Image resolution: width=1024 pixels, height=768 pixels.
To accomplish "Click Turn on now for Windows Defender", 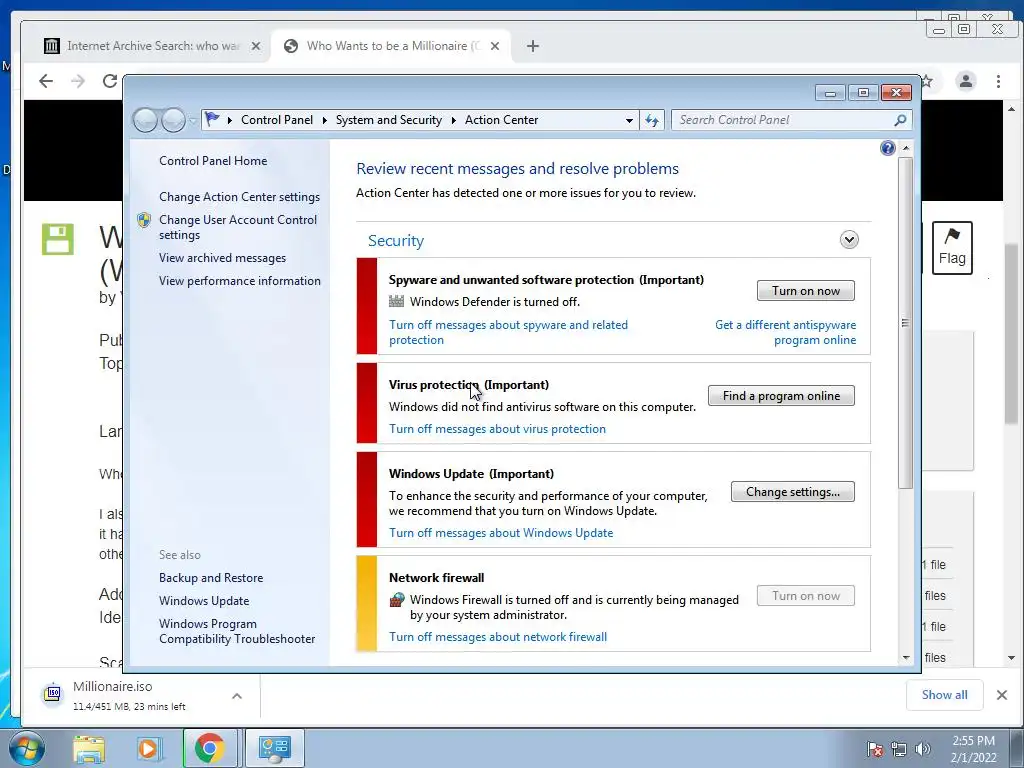I will pyautogui.click(x=806, y=291).
